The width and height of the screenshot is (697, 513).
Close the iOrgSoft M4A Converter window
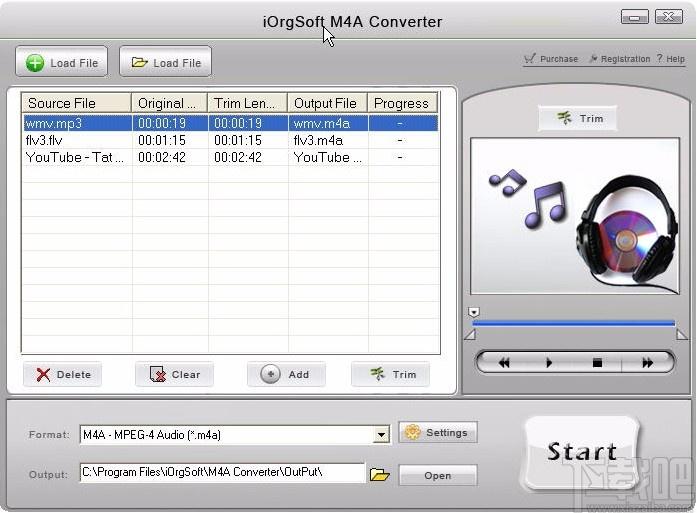tap(669, 17)
